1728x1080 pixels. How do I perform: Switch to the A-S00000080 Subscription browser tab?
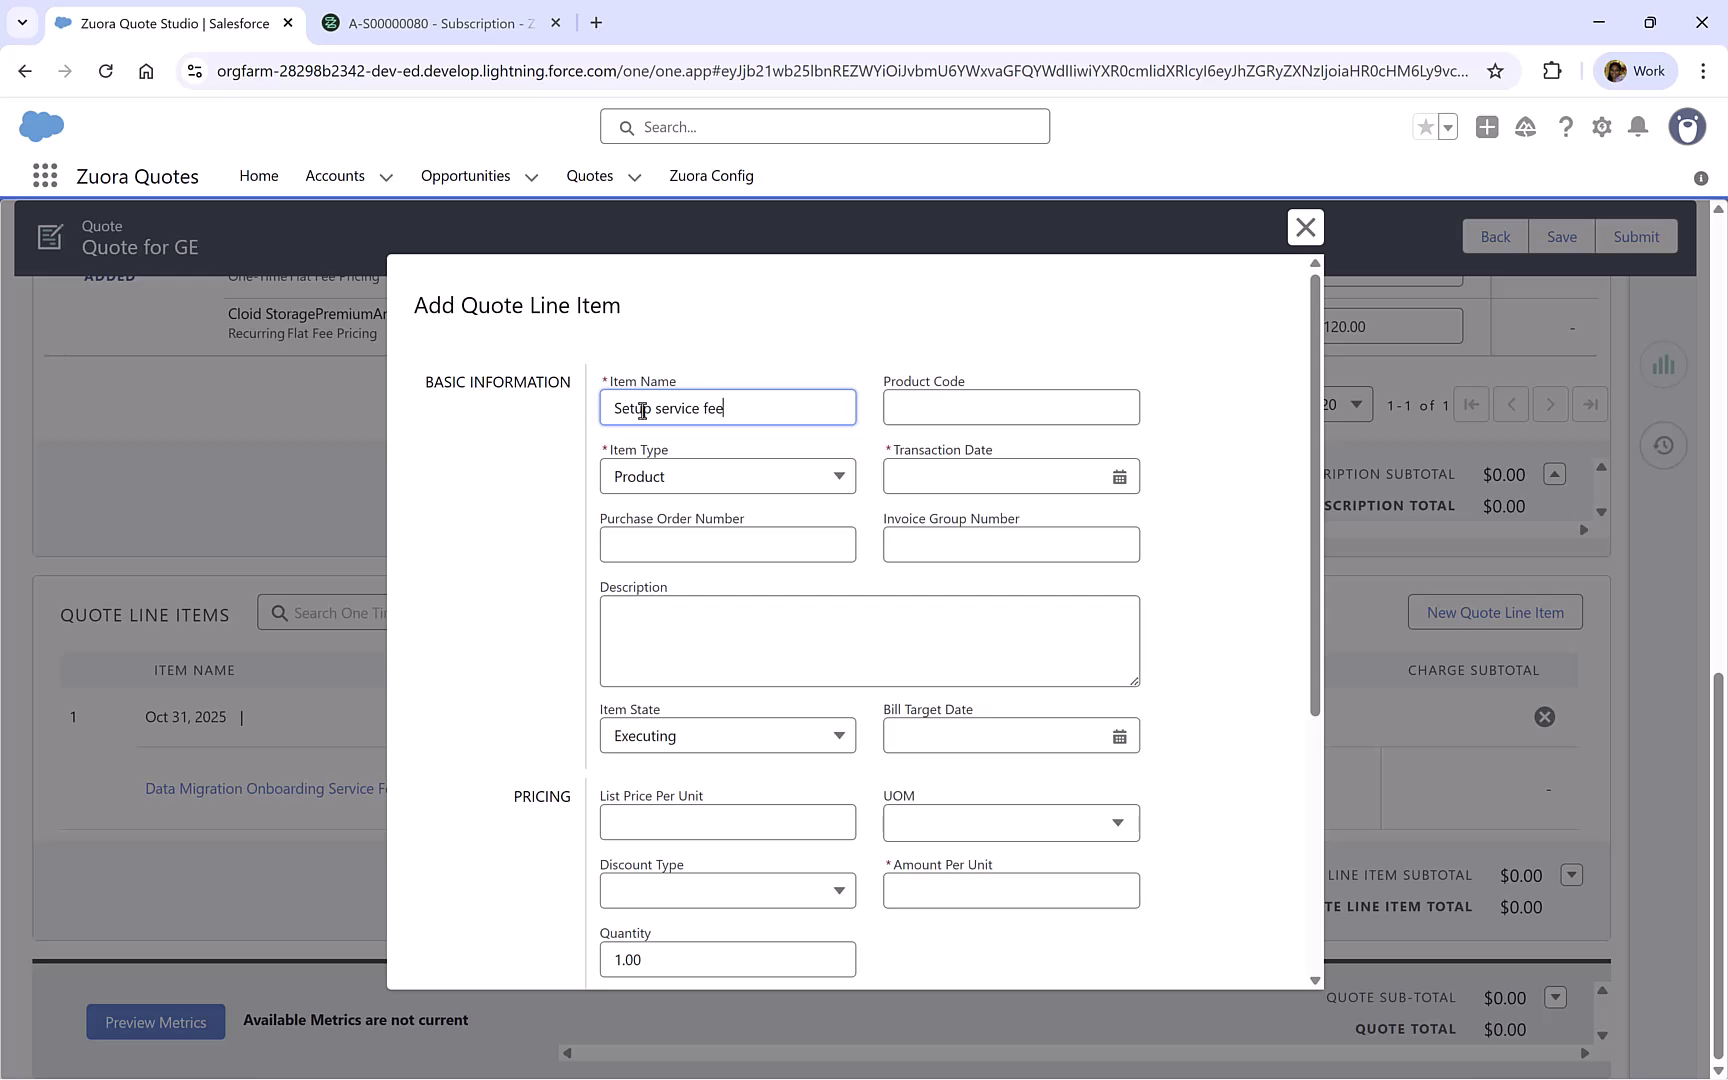click(x=432, y=22)
